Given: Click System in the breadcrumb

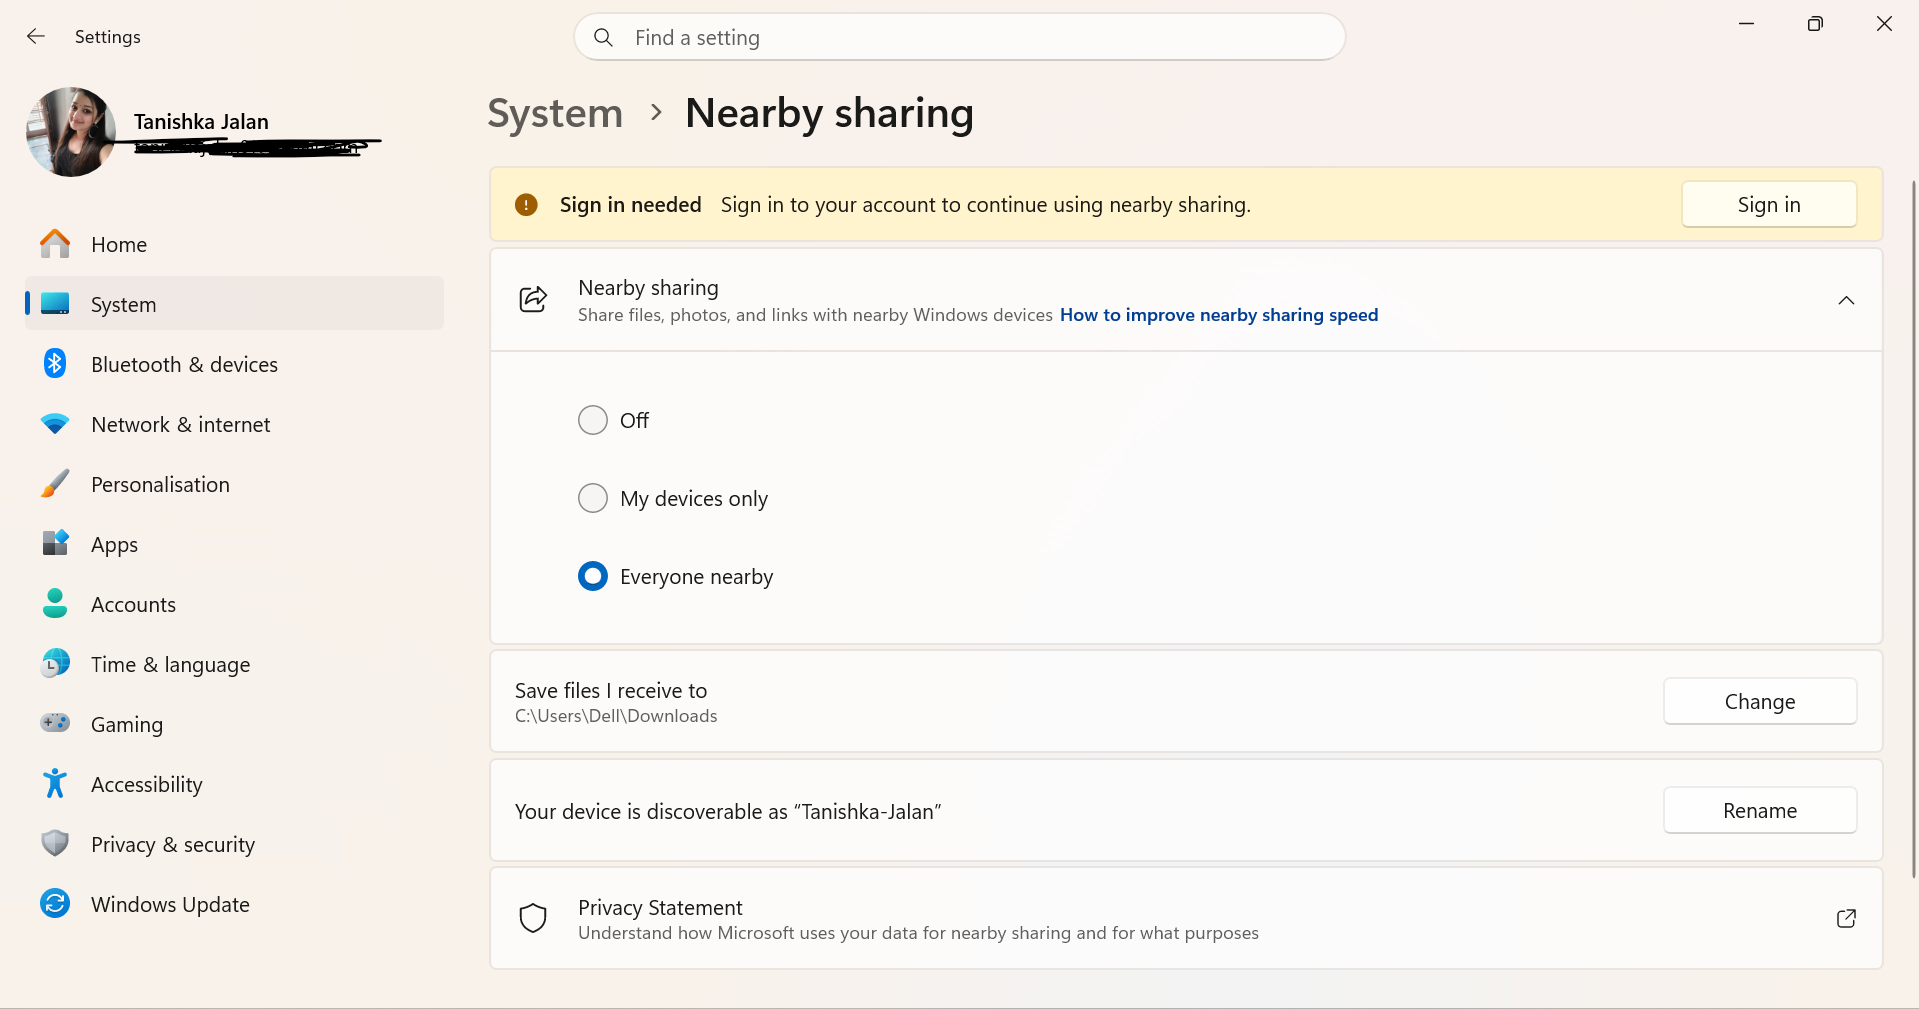Looking at the screenshot, I should 555,113.
